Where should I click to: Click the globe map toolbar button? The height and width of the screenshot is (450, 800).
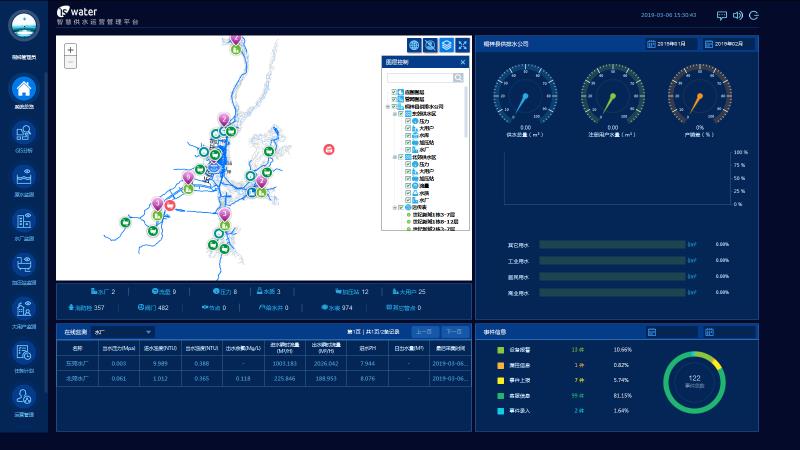coord(414,45)
